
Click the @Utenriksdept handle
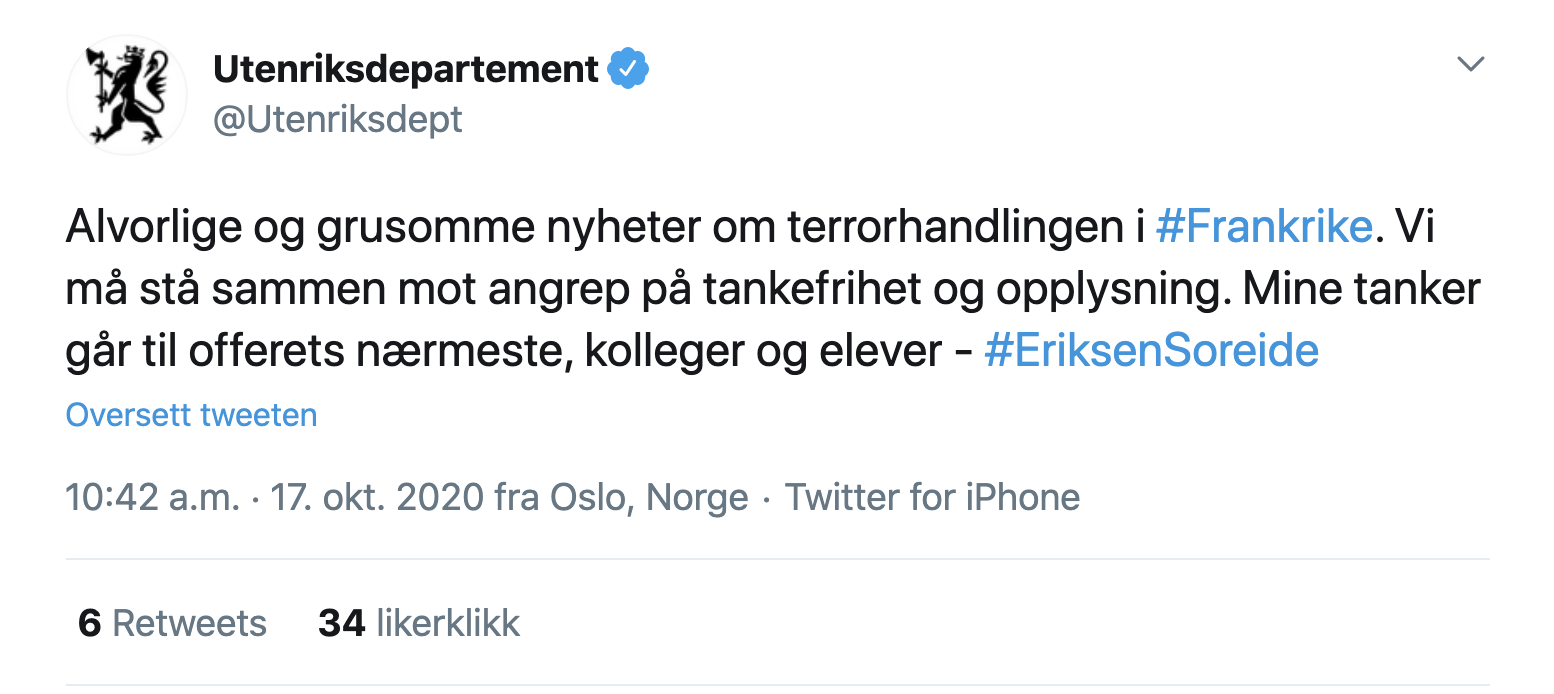[x=338, y=120]
